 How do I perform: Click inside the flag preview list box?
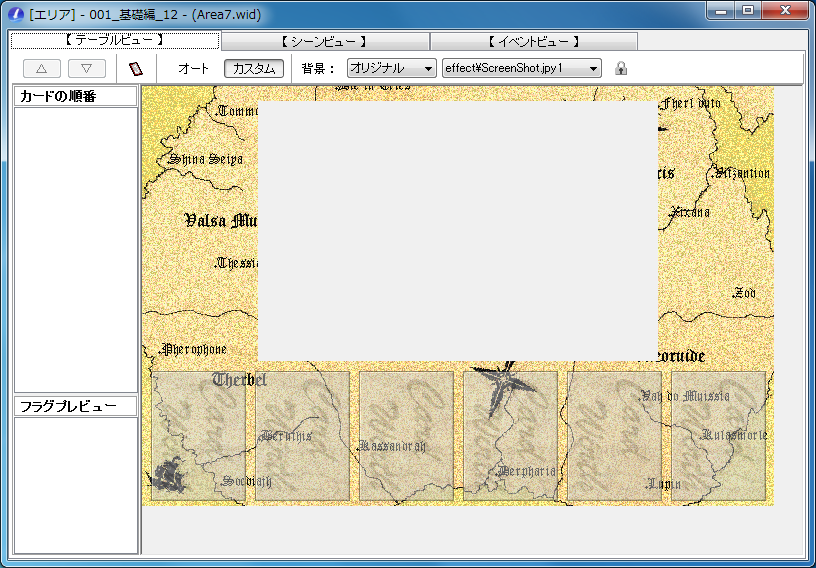pos(75,485)
